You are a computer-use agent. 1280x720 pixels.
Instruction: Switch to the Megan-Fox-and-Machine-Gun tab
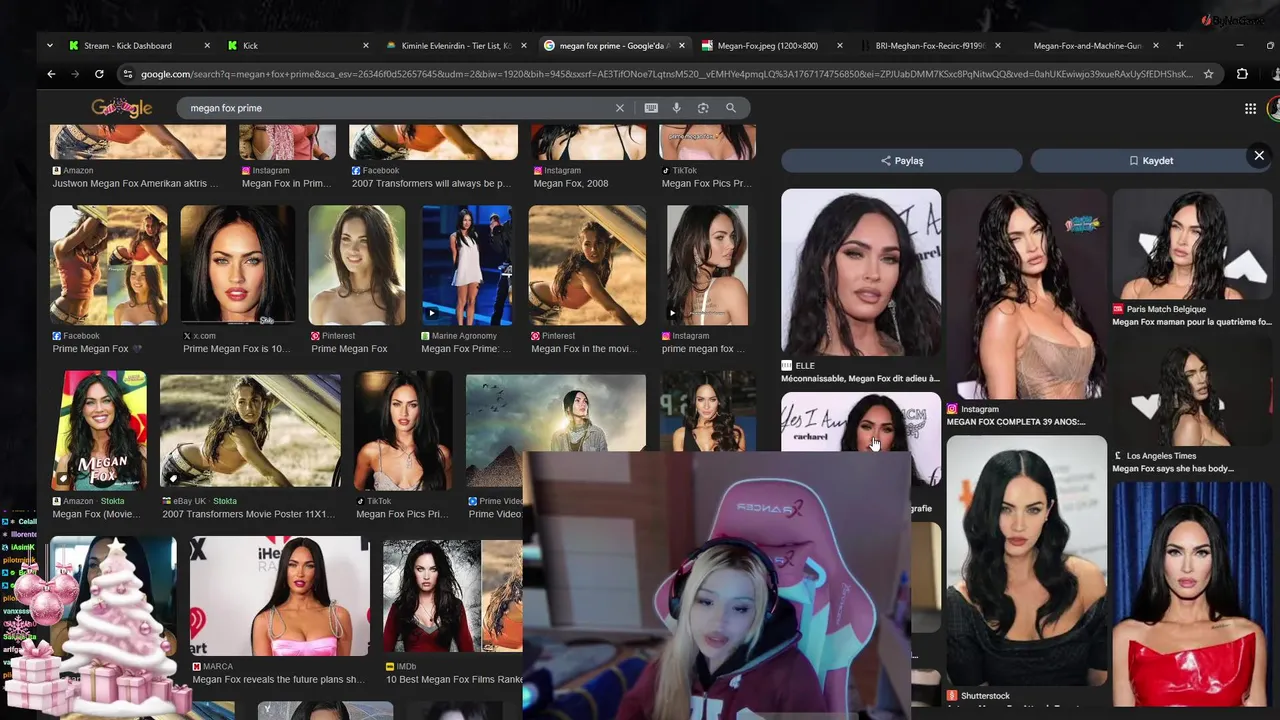1088,45
